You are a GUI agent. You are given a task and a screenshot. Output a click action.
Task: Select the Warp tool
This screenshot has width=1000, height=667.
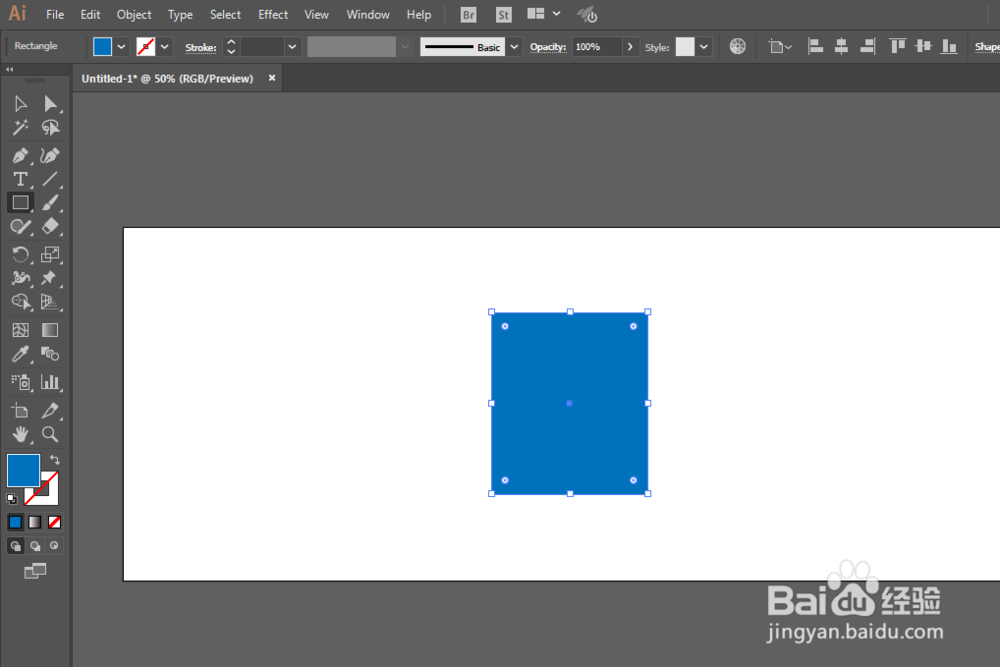(x=20, y=278)
